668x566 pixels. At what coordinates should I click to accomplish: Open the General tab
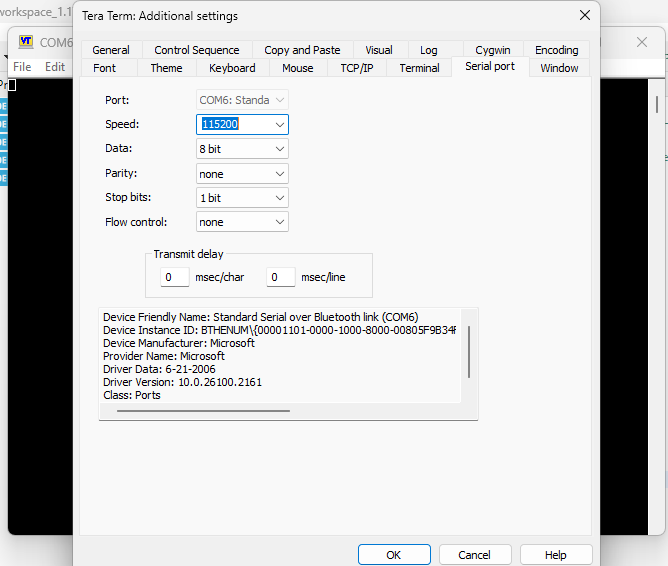click(x=111, y=50)
